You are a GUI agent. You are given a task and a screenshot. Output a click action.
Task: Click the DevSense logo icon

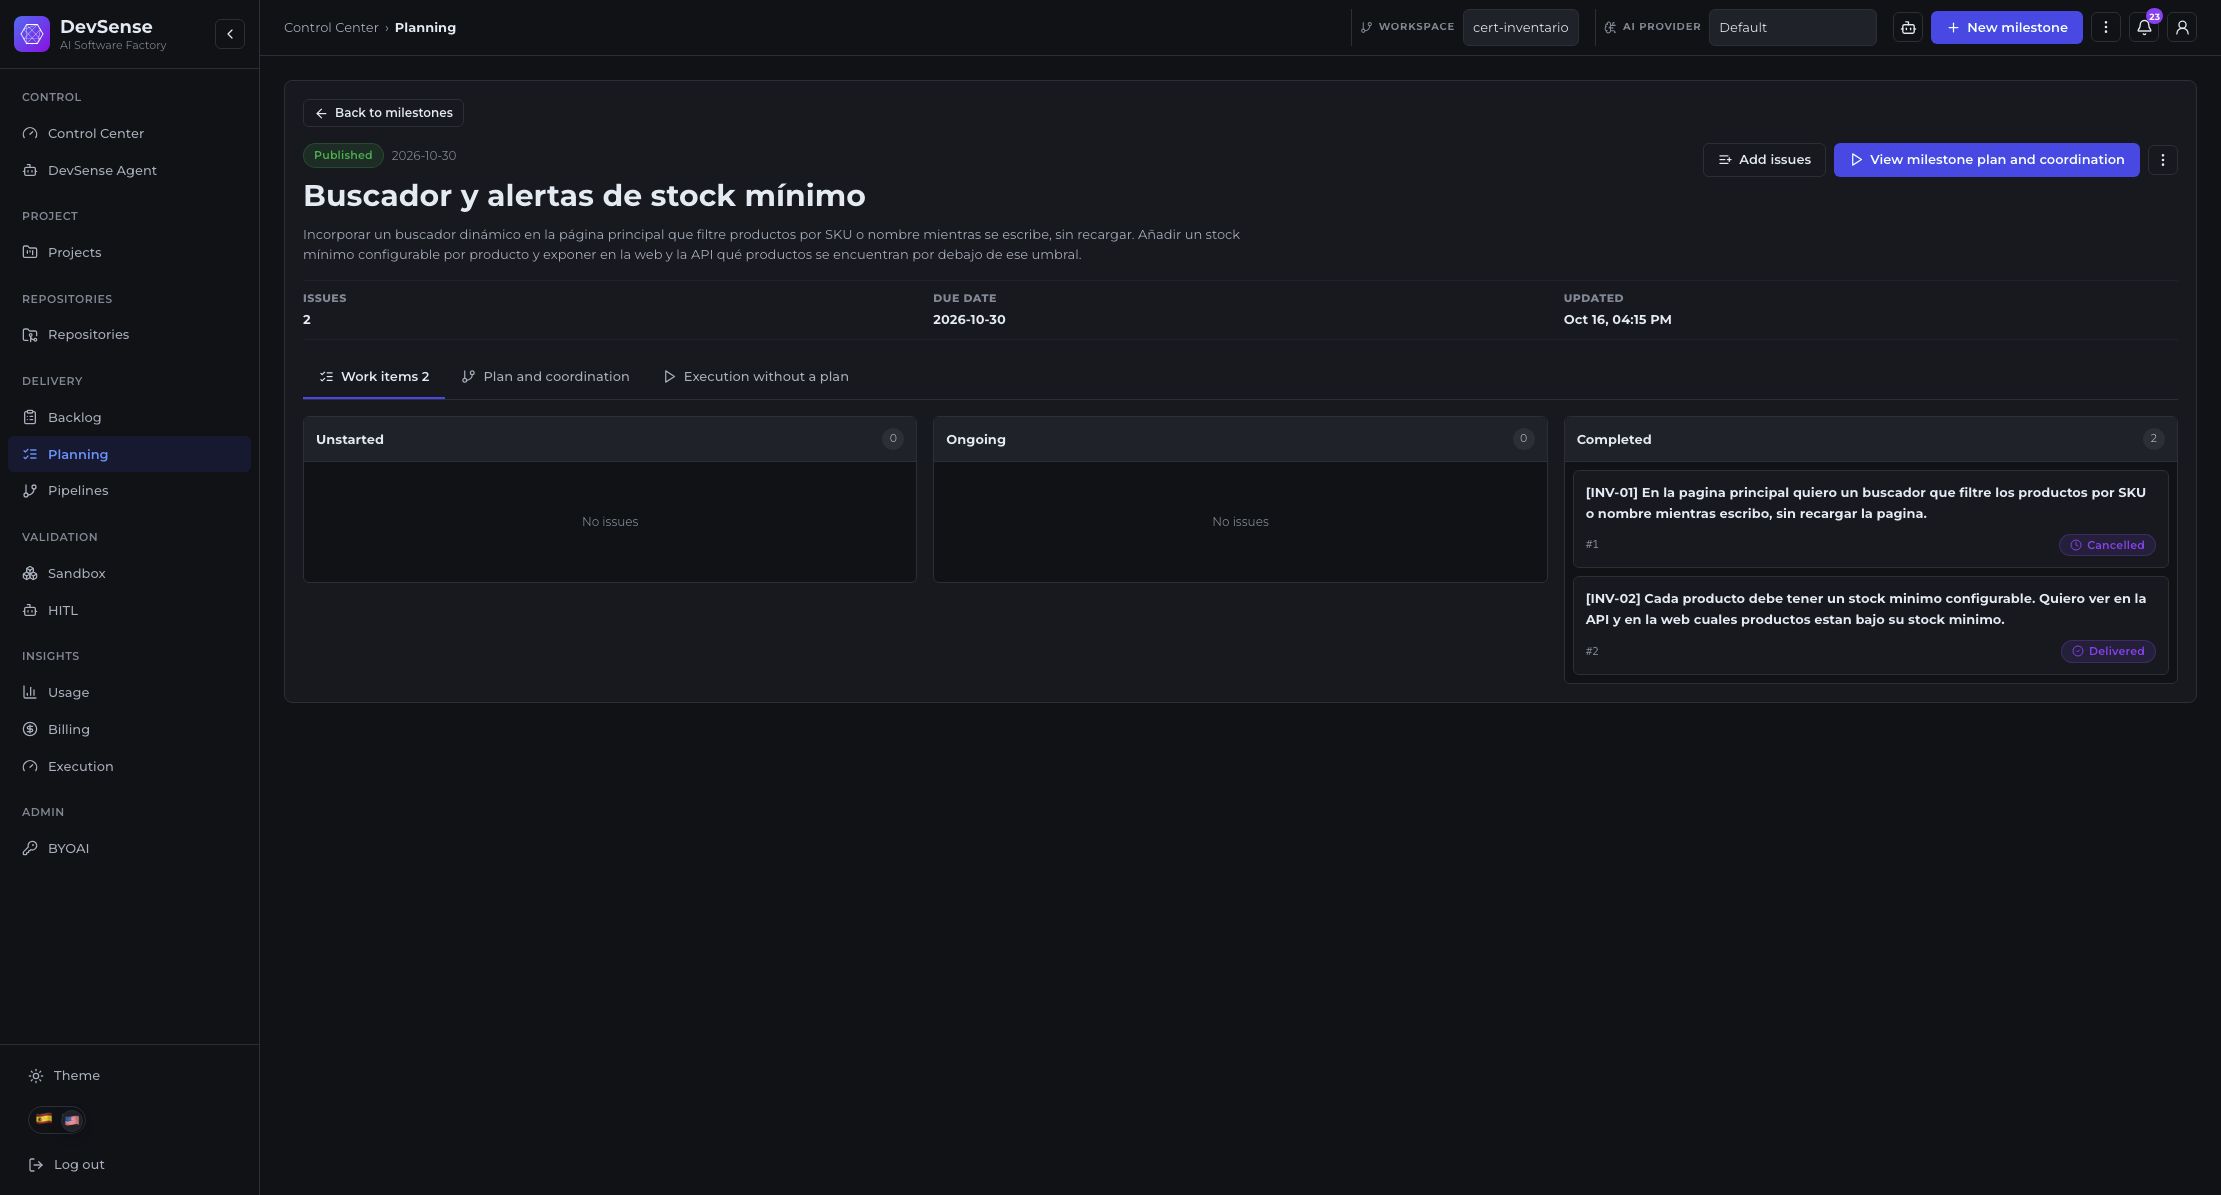point(32,34)
